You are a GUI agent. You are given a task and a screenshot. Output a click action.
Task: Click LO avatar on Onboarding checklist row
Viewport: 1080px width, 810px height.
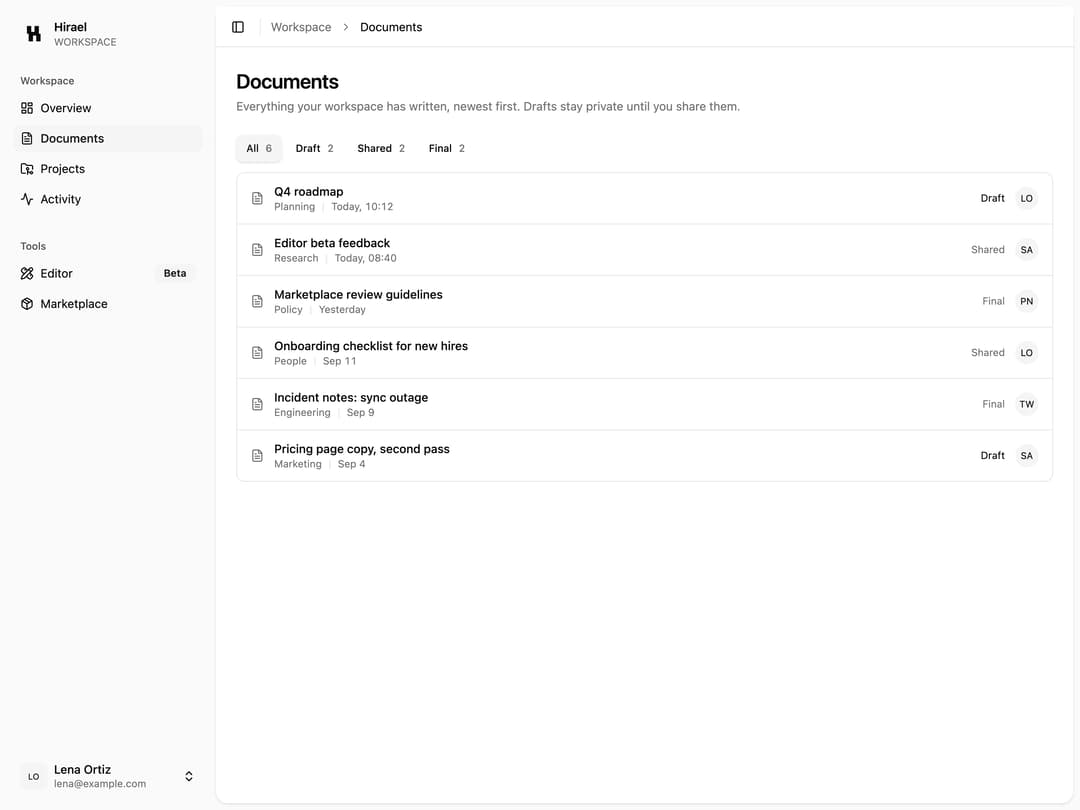[x=1026, y=353]
